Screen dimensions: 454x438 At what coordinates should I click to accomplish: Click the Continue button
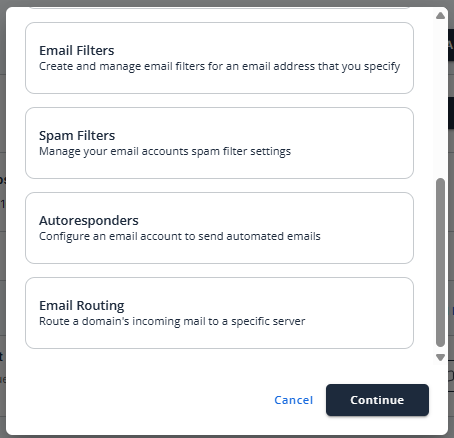point(377,400)
